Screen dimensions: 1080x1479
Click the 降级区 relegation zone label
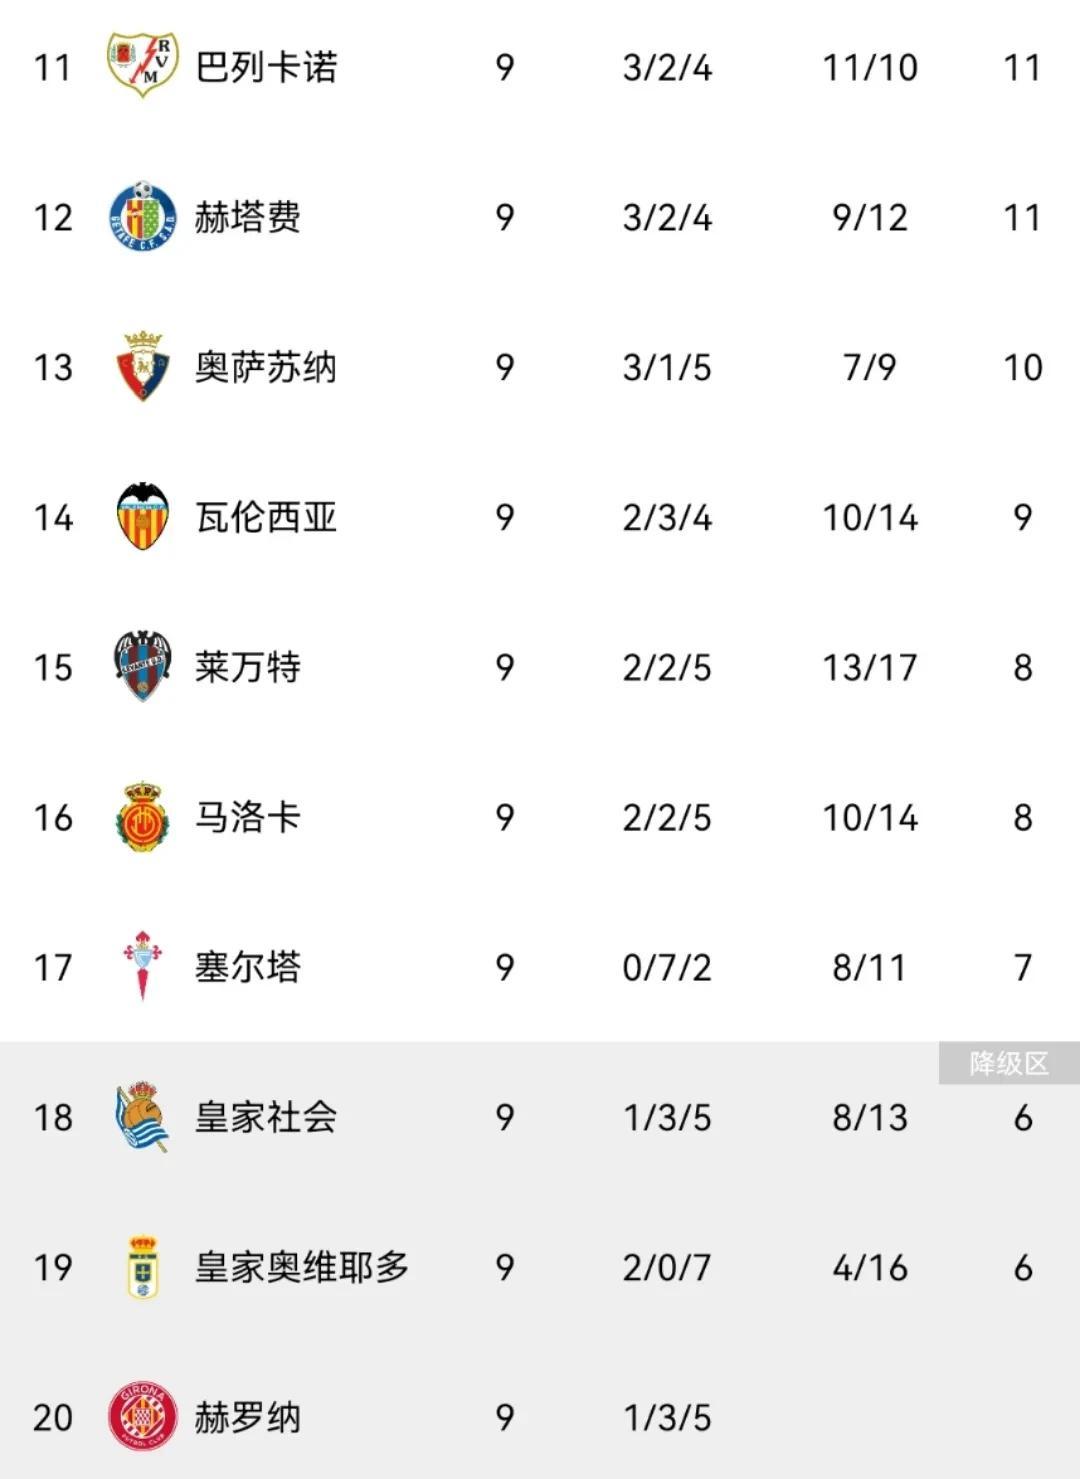coord(1008,1063)
